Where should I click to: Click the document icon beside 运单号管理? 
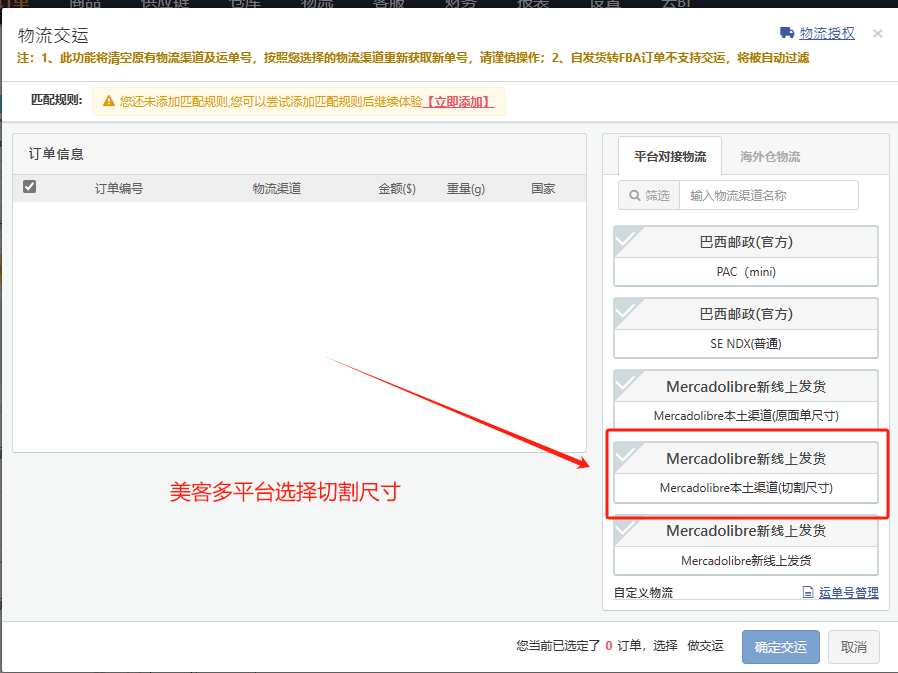click(808, 592)
